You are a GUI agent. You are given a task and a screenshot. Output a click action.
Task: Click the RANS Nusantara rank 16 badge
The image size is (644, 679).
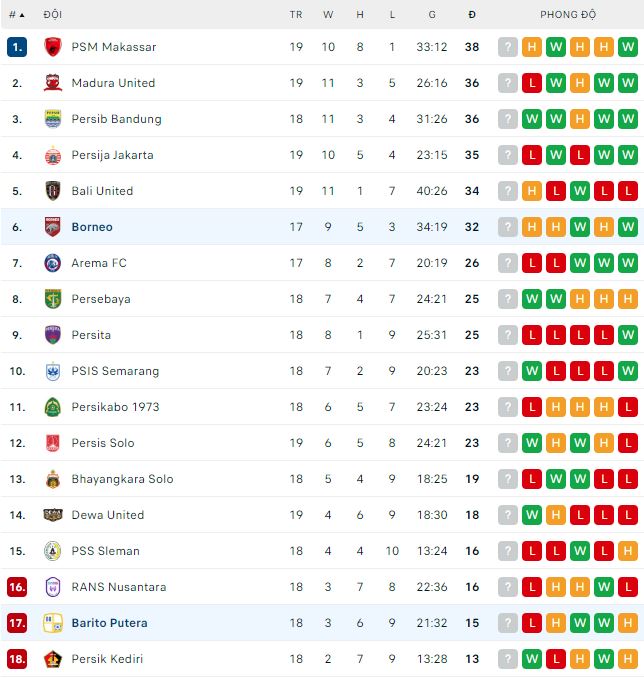16,587
